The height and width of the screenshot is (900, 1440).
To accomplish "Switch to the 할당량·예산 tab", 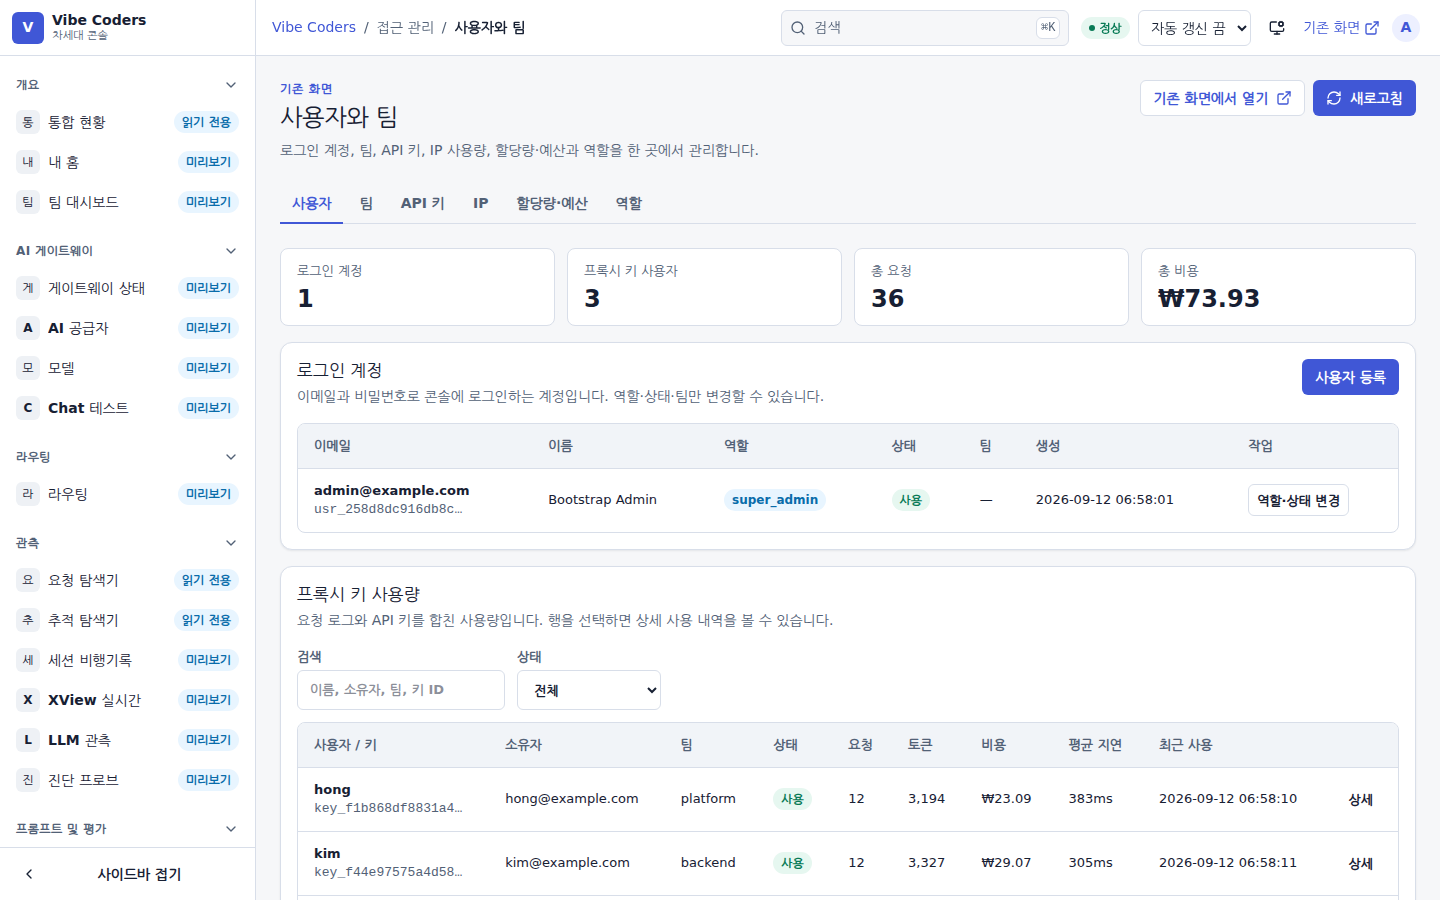I will [x=552, y=203].
